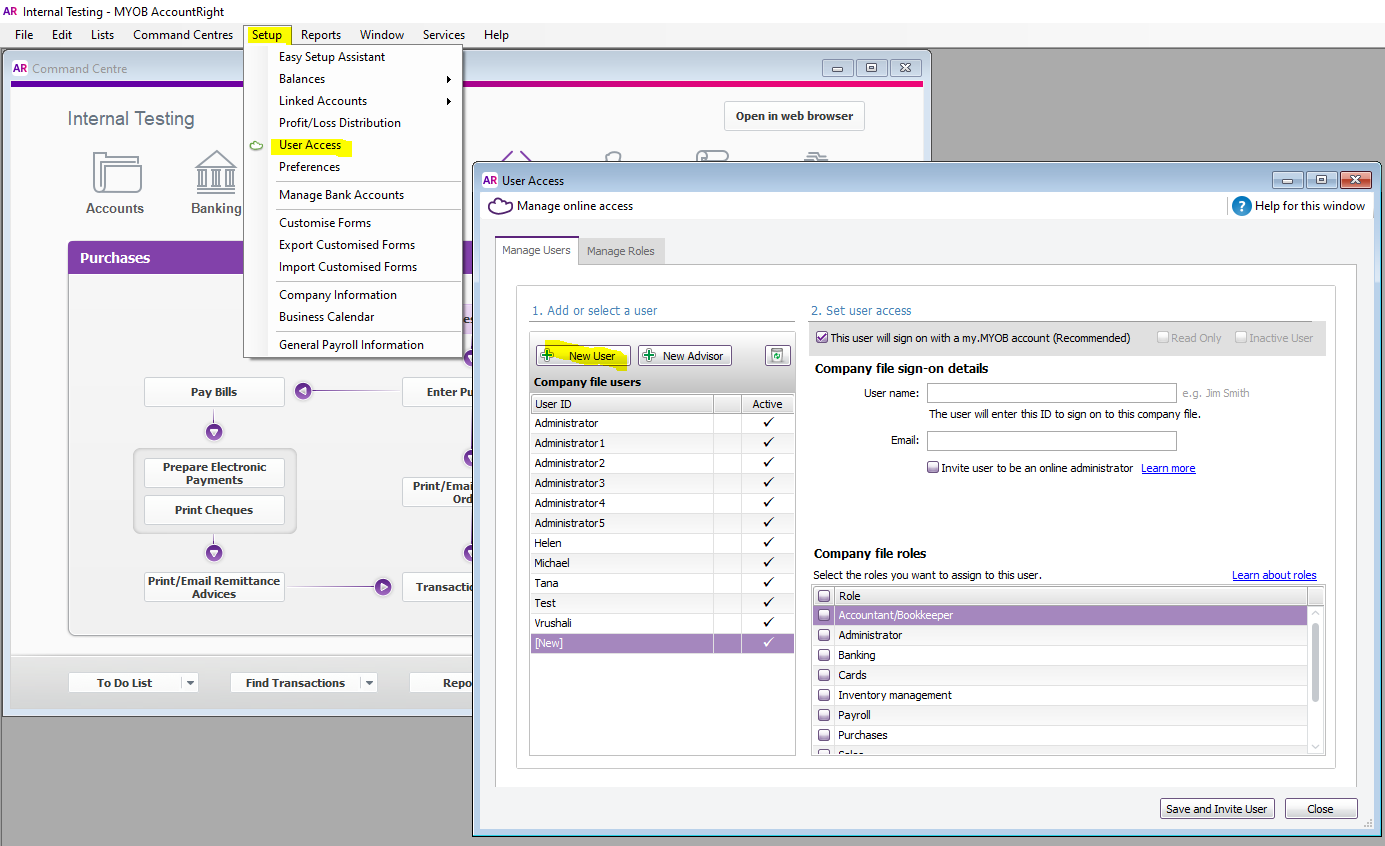Click the left arrow beside Pay Bills

click(x=303, y=392)
